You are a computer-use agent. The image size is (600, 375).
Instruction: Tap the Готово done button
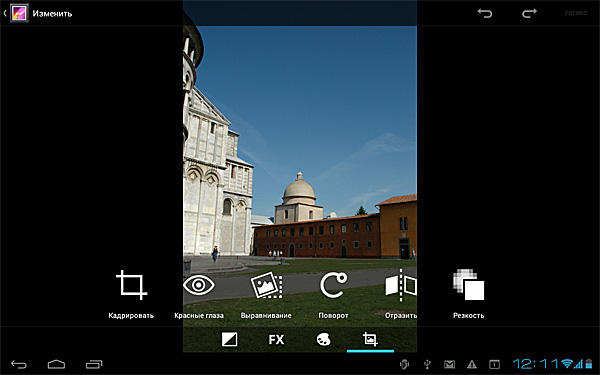(576, 13)
